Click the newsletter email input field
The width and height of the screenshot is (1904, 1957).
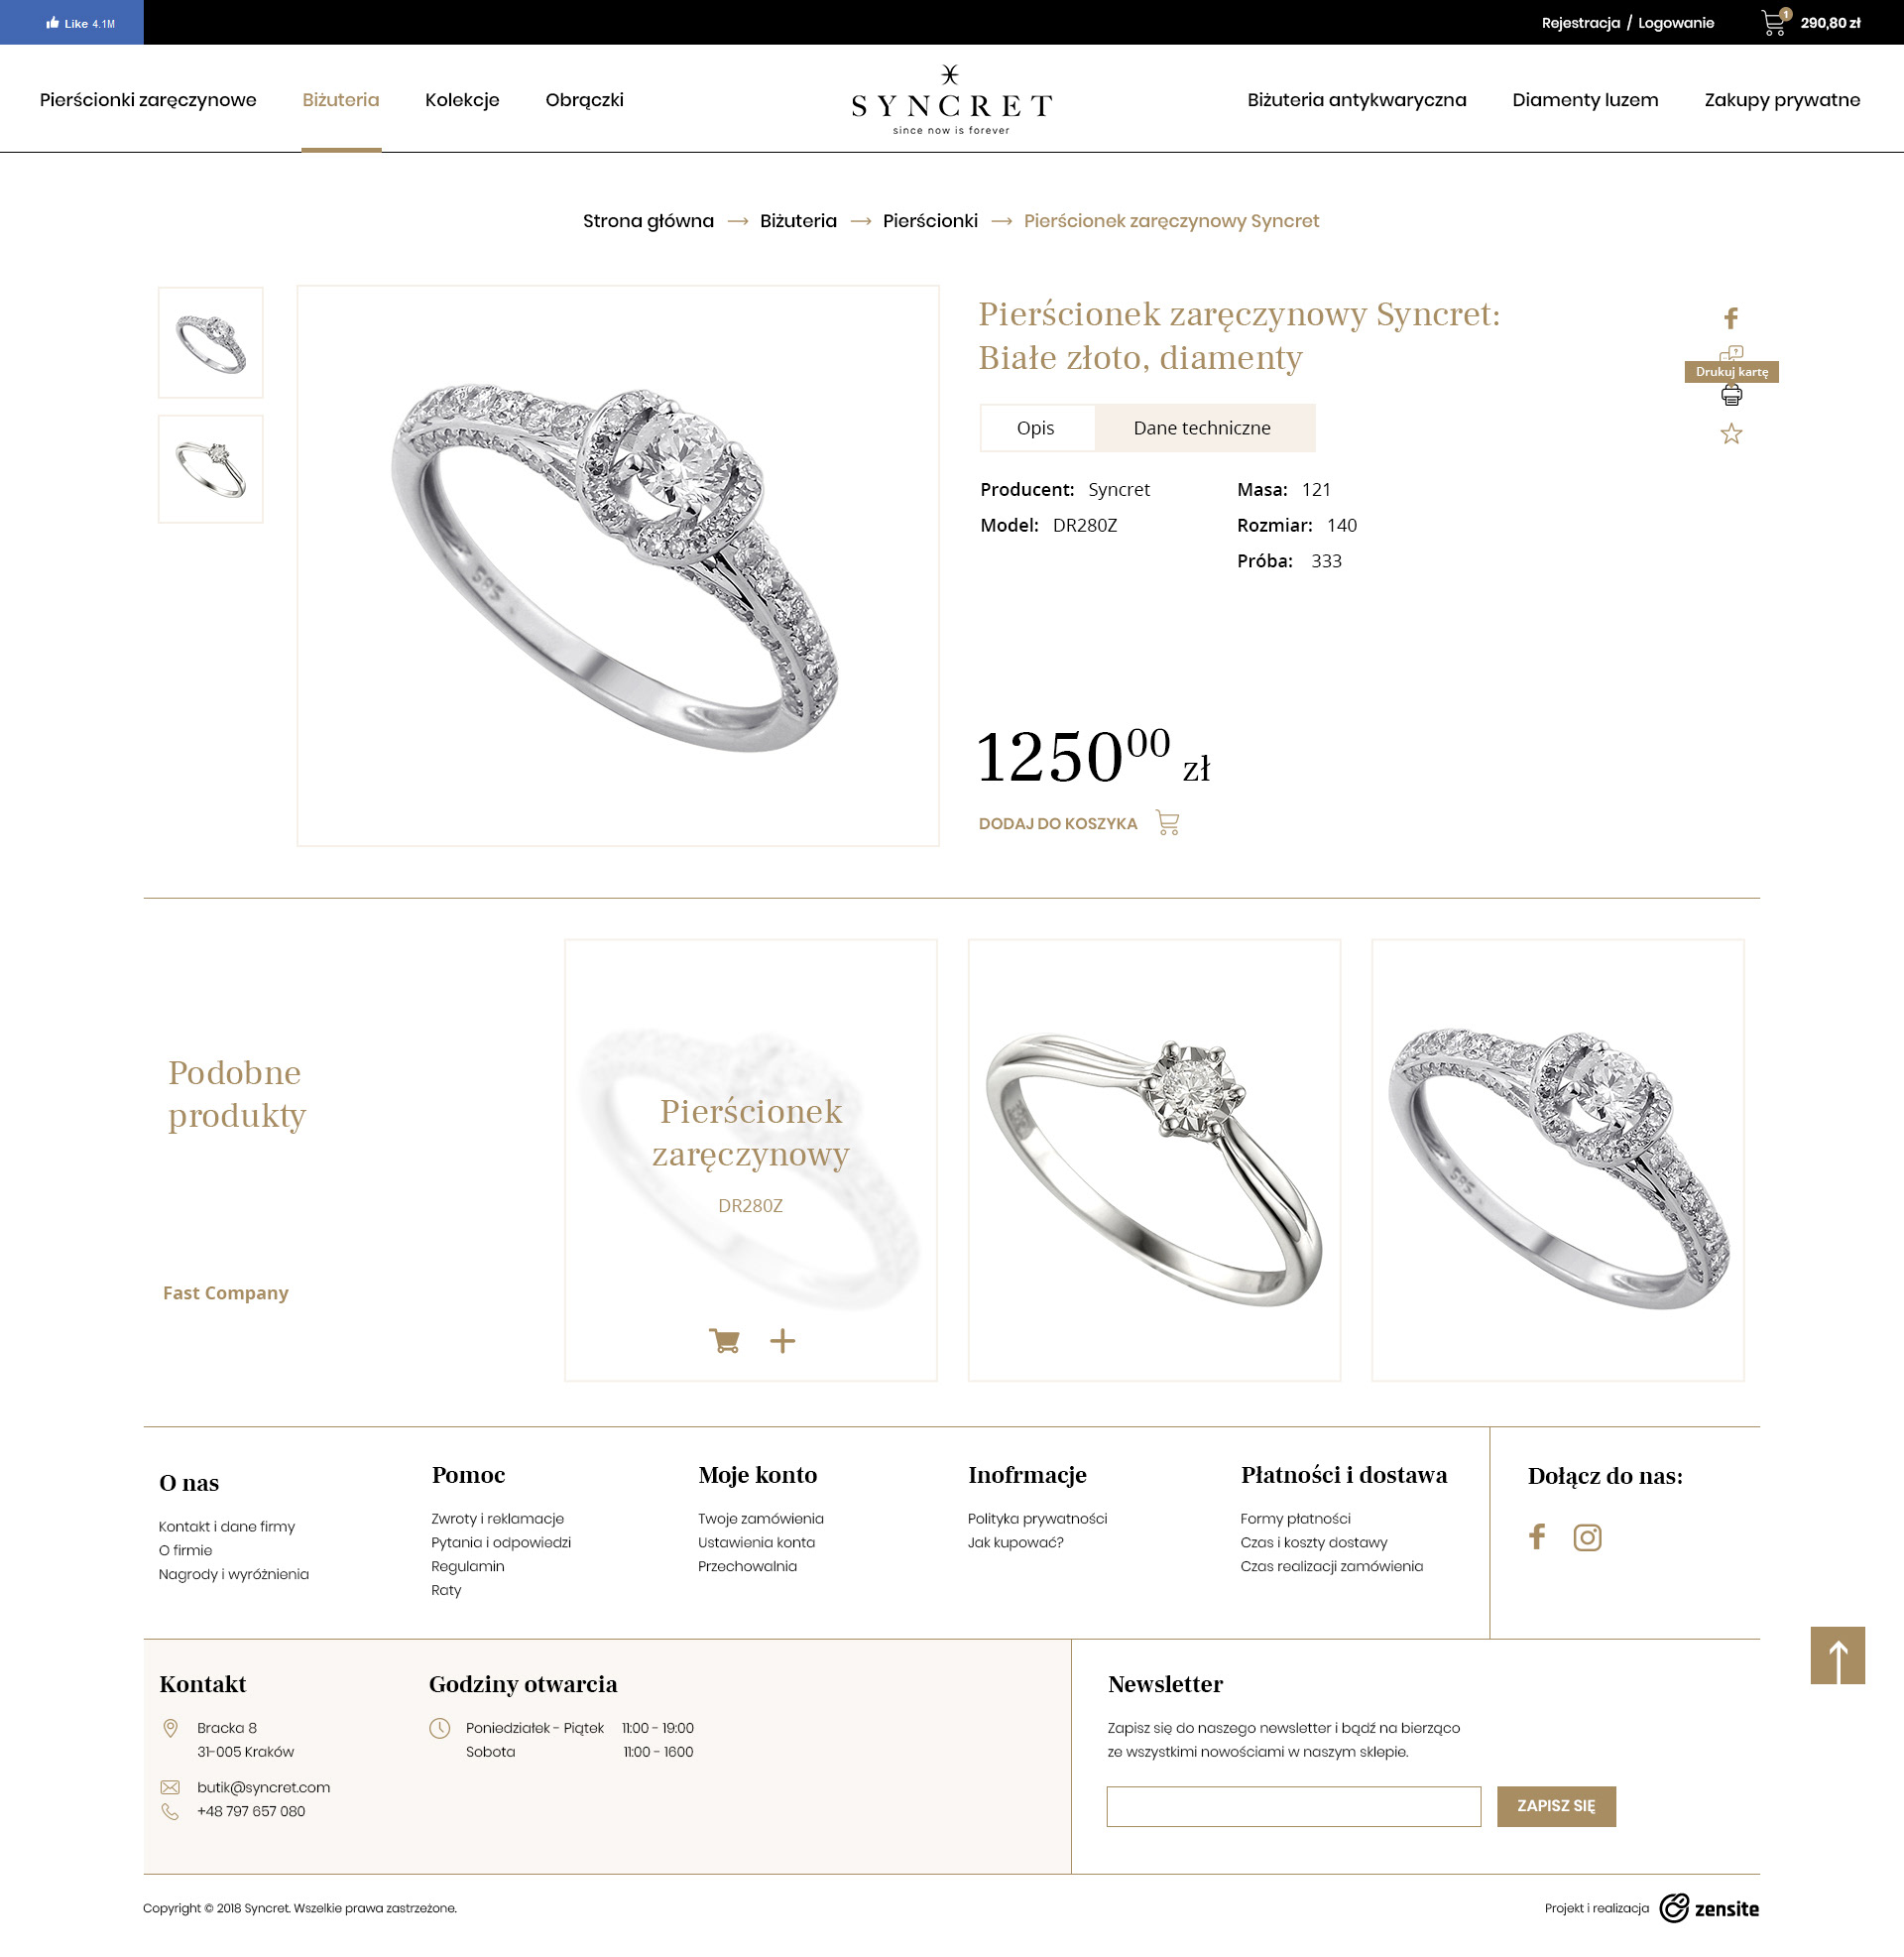click(x=1294, y=1806)
